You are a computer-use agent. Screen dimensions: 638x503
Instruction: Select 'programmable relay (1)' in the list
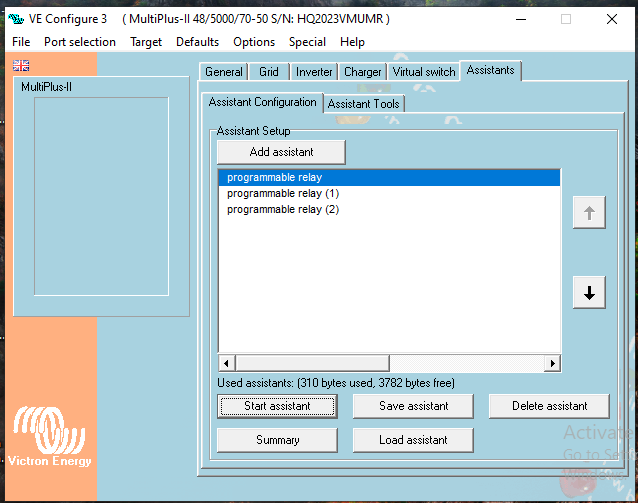tap(389, 193)
